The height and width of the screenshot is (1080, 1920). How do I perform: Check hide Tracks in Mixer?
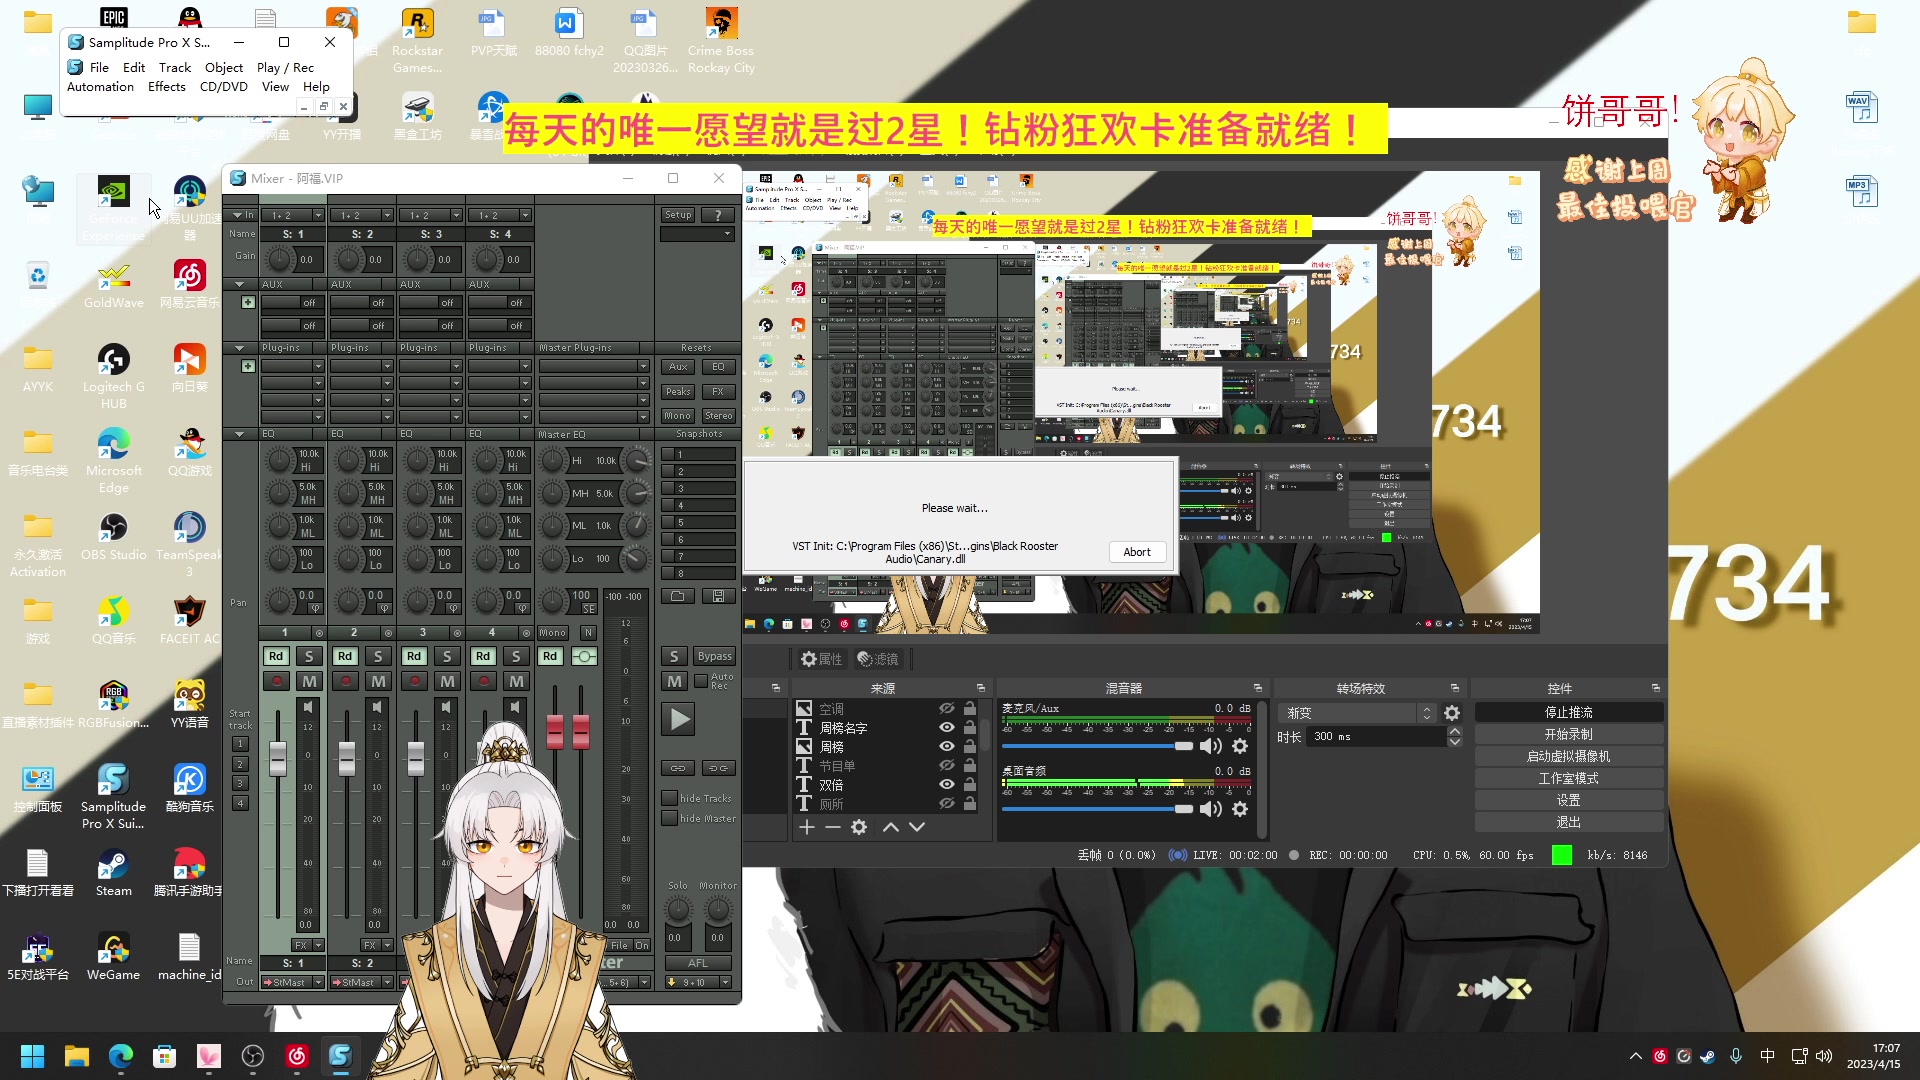pyautogui.click(x=669, y=798)
